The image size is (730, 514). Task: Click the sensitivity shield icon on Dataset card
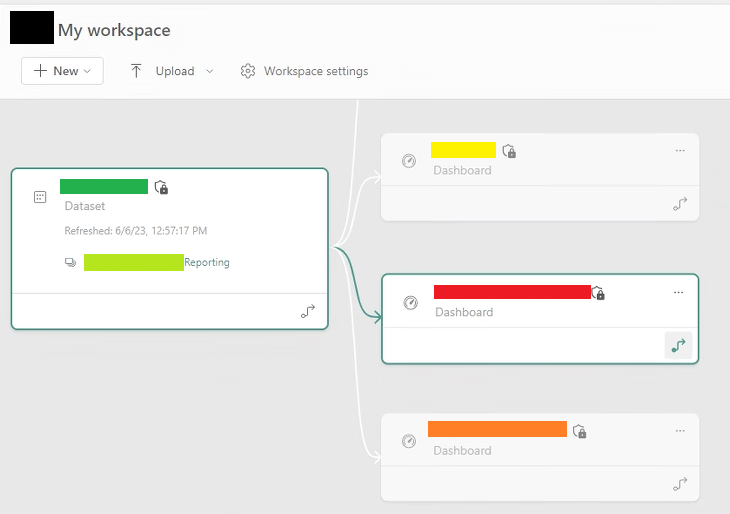coord(162,187)
